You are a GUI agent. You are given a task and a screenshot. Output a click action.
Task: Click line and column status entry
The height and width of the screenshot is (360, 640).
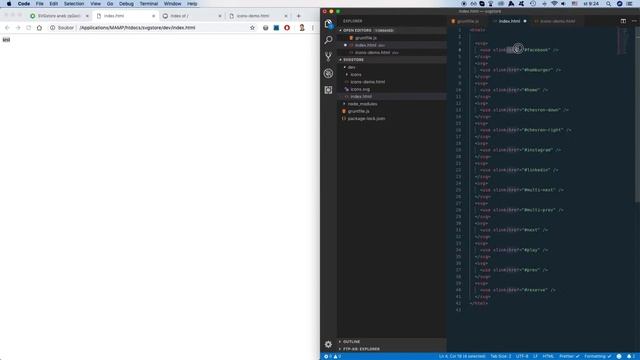pyautogui.click(x=462, y=356)
